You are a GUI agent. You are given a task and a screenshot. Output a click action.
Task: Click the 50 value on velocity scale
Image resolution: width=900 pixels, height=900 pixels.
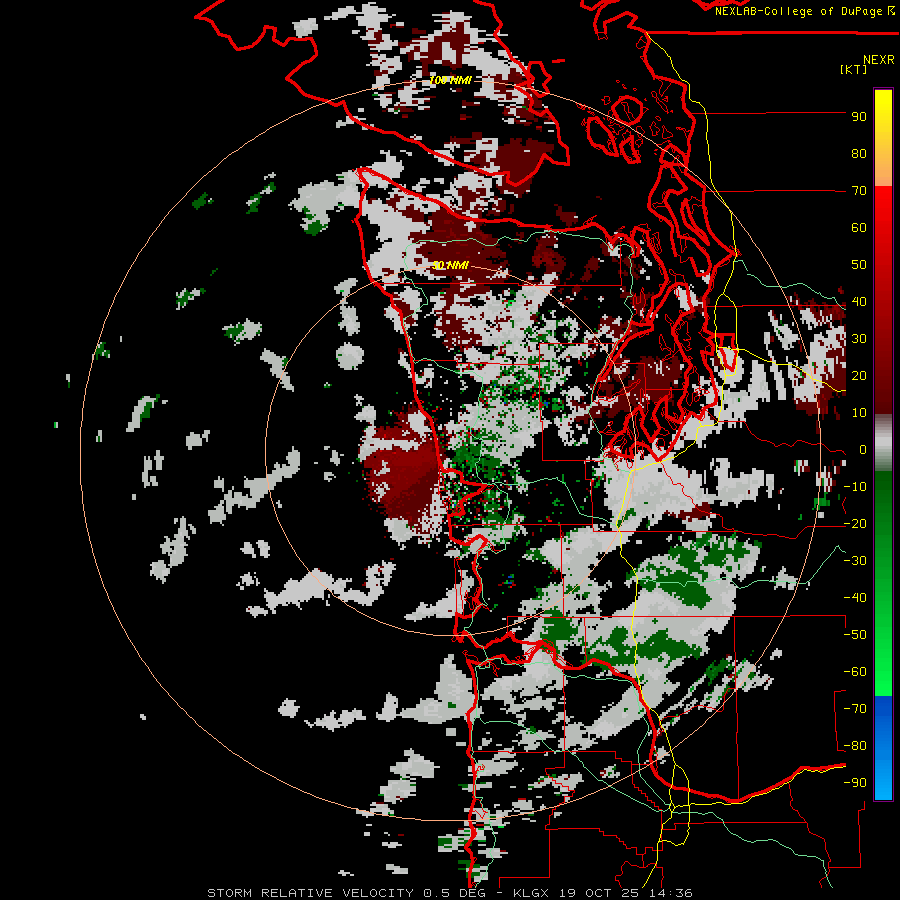859,265
